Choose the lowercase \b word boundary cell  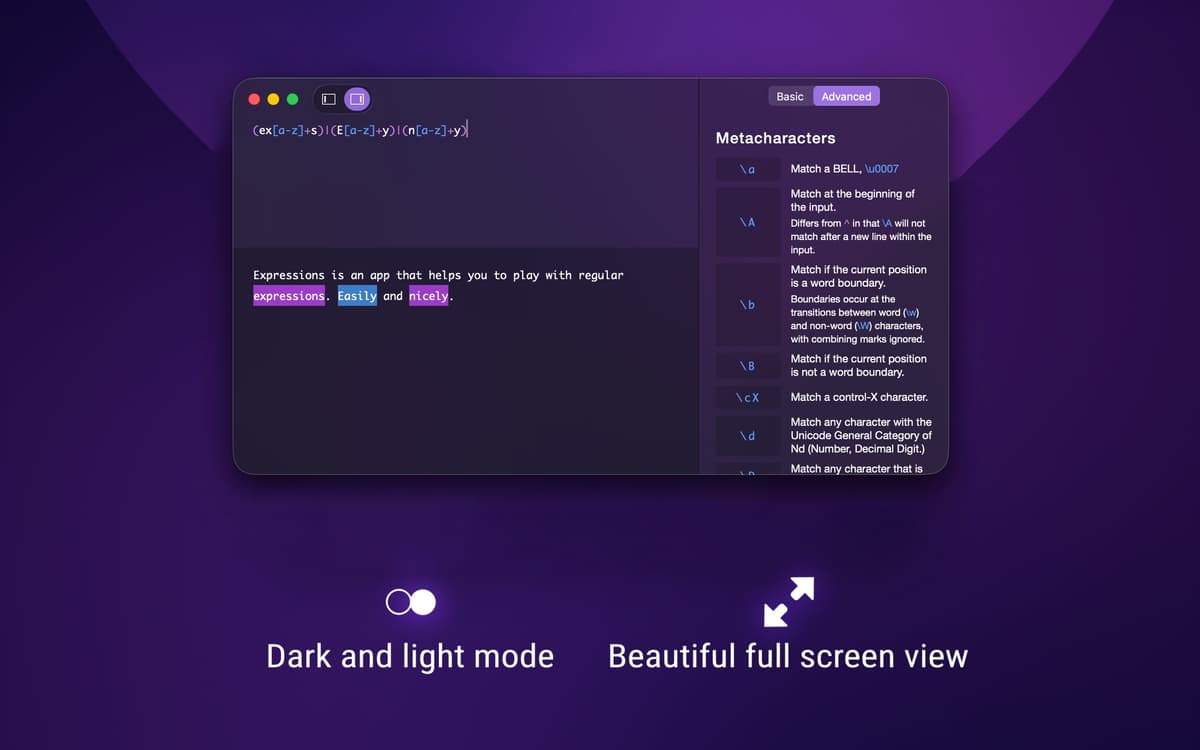coord(747,304)
